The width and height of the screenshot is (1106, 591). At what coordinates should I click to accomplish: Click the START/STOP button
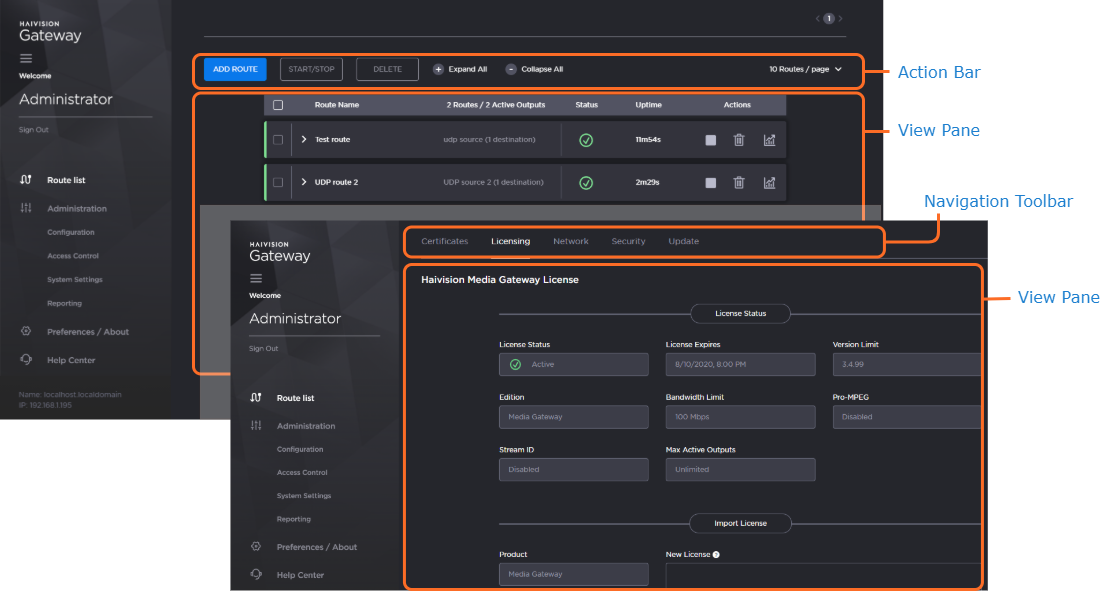[311, 69]
